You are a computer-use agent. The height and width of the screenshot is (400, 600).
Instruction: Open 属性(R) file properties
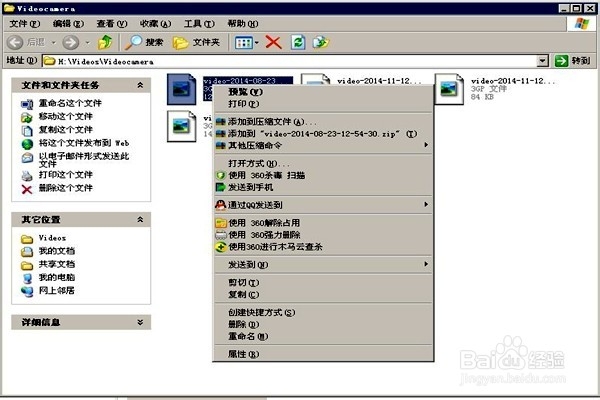(x=323, y=354)
